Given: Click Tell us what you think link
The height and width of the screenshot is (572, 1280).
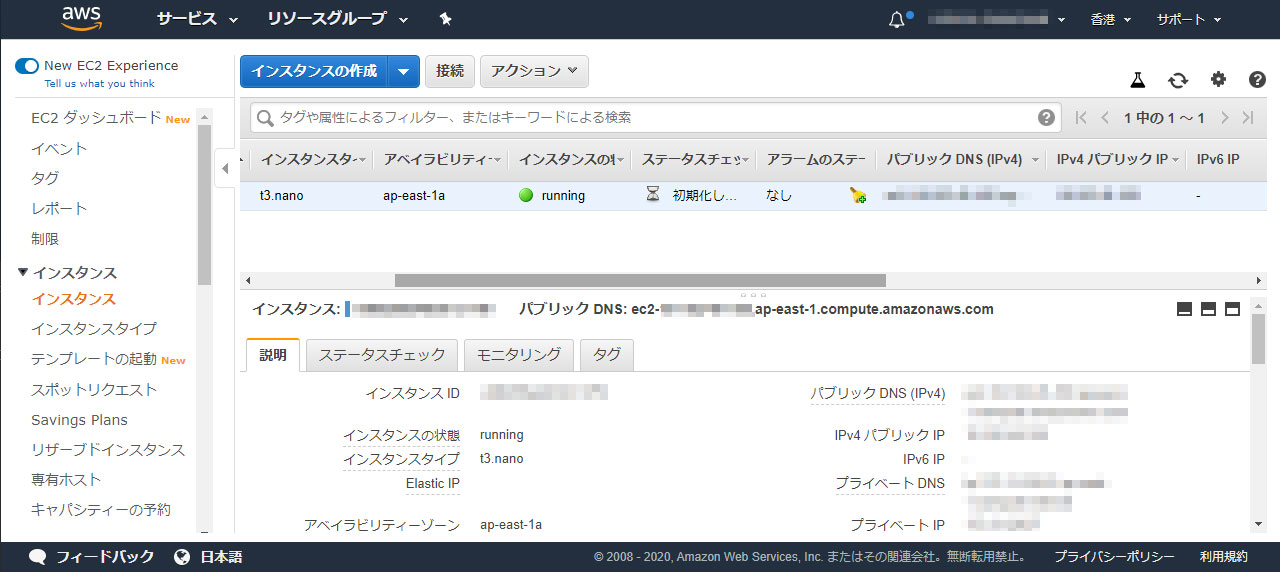Looking at the screenshot, I should tap(99, 84).
